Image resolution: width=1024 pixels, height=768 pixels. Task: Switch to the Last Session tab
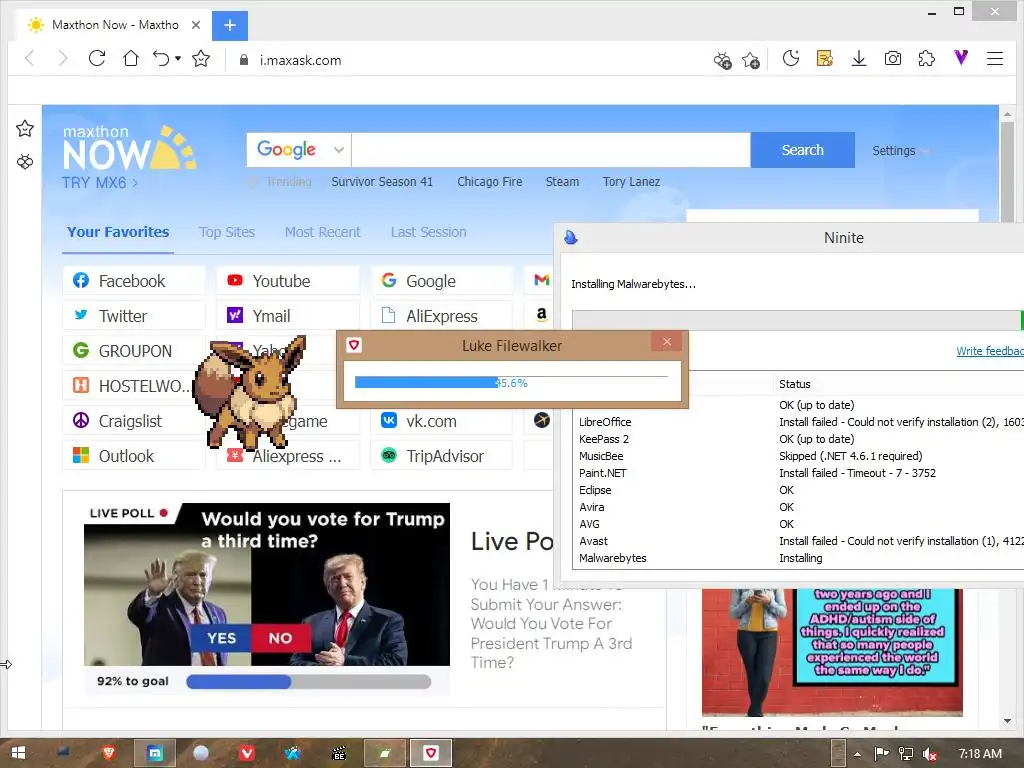pyautogui.click(x=428, y=232)
